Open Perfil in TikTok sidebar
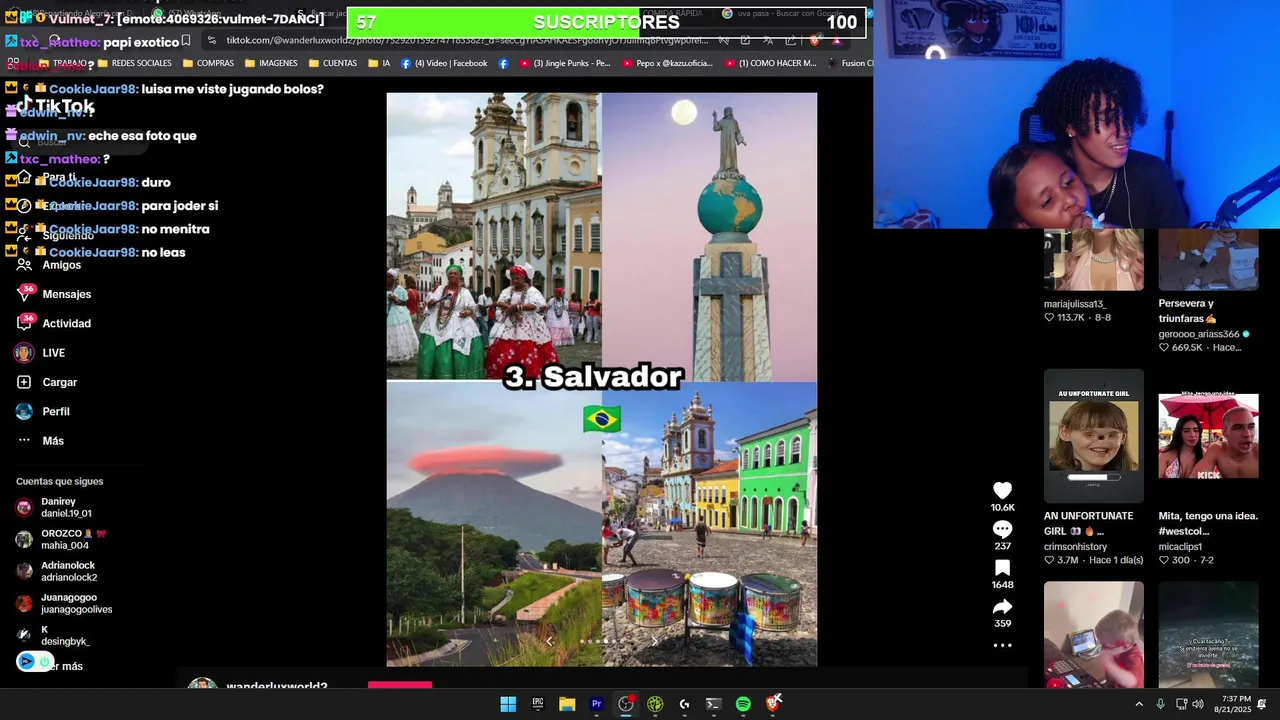 56,411
